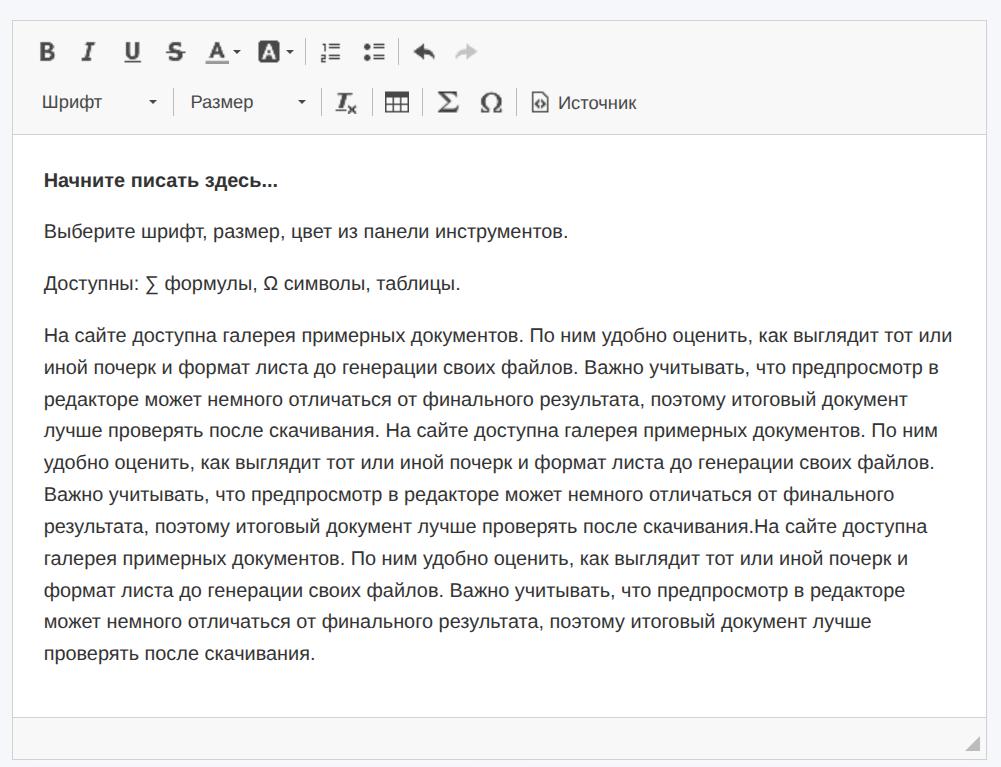Undo the last change
This screenshot has width=1001, height=767.
(424, 51)
